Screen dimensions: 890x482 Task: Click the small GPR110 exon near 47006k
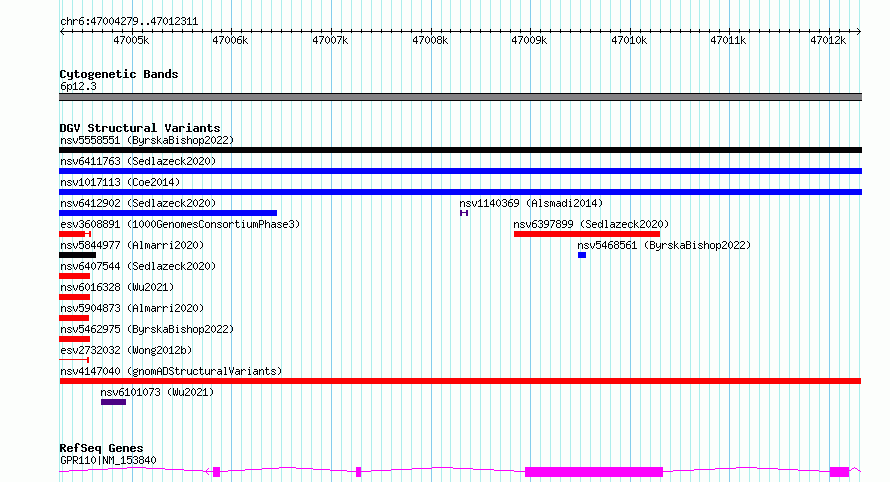tap(216, 472)
